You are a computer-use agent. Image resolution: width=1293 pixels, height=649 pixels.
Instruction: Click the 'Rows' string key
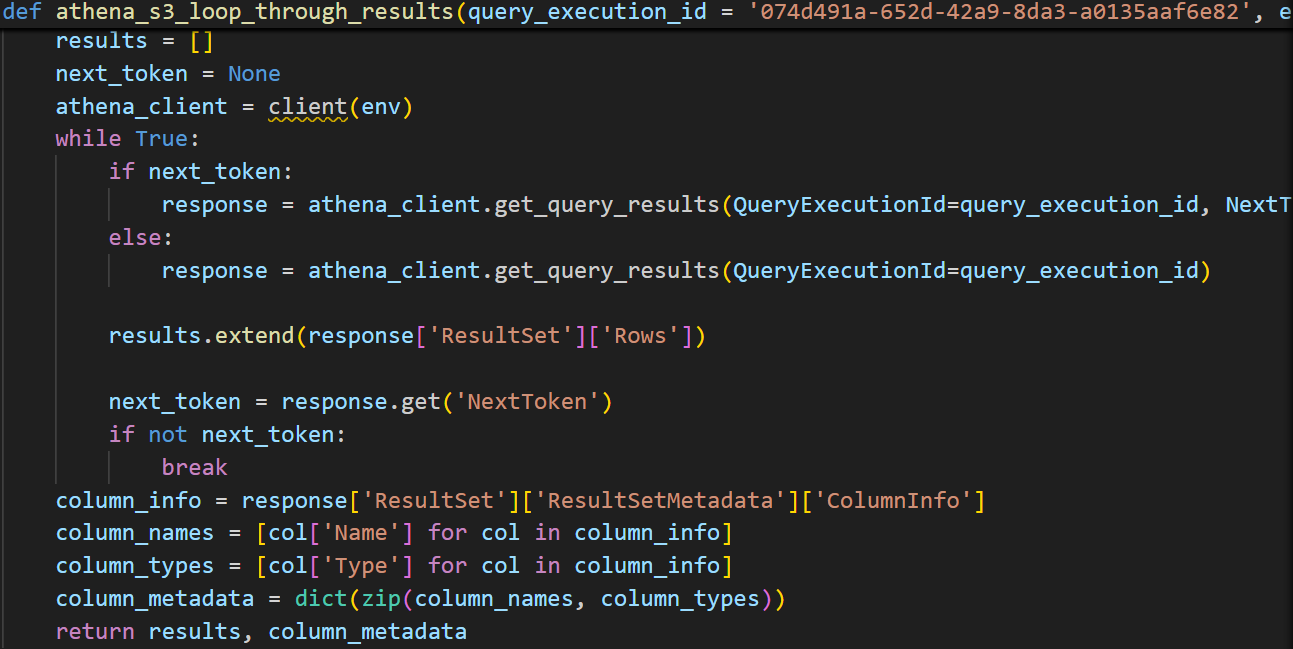pos(640,336)
